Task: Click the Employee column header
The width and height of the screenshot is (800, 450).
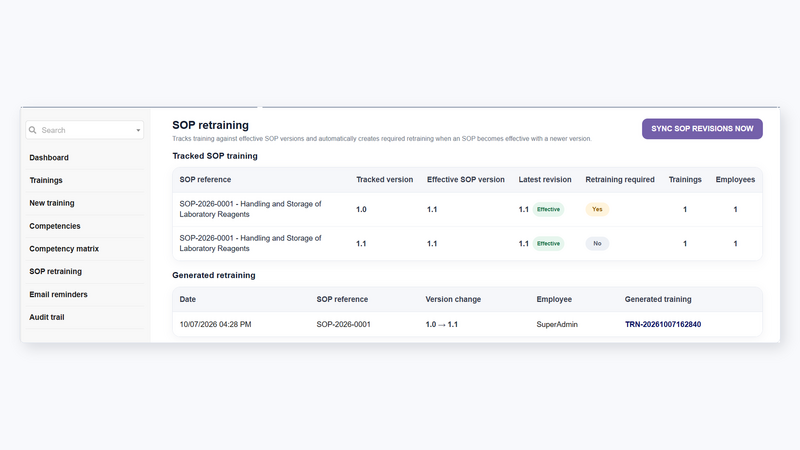Action: pos(554,299)
